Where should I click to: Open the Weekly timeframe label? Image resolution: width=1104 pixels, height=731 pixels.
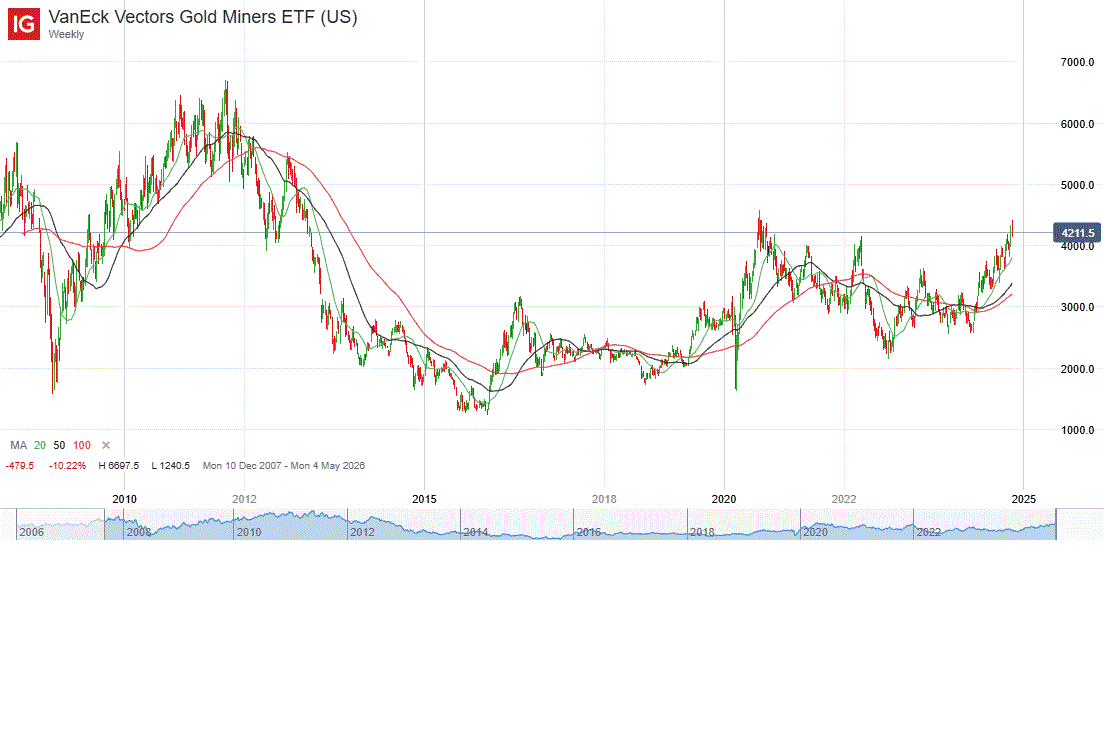point(66,34)
